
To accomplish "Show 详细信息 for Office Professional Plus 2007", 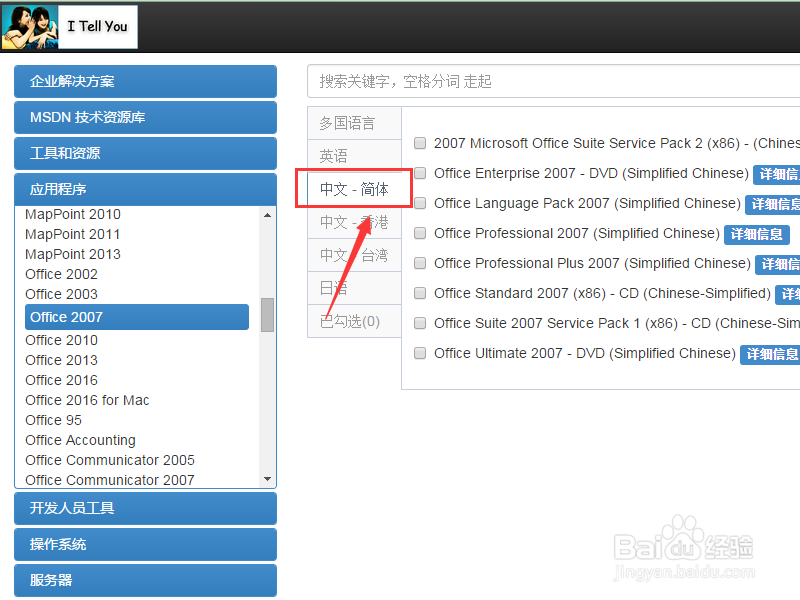I will pos(778,264).
